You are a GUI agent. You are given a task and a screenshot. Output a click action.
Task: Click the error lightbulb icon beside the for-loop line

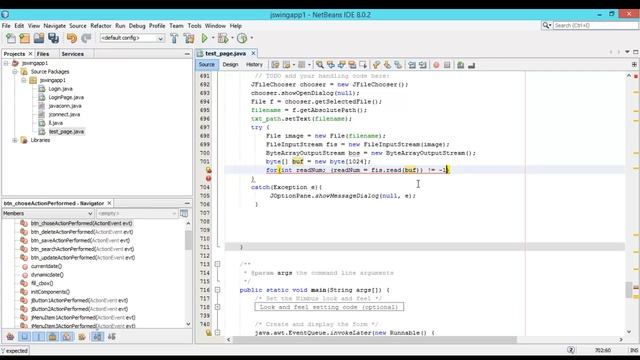[209, 170]
